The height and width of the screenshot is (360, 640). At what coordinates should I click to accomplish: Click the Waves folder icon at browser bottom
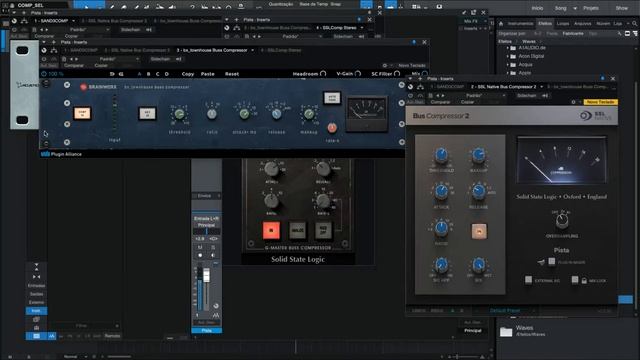point(506,332)
